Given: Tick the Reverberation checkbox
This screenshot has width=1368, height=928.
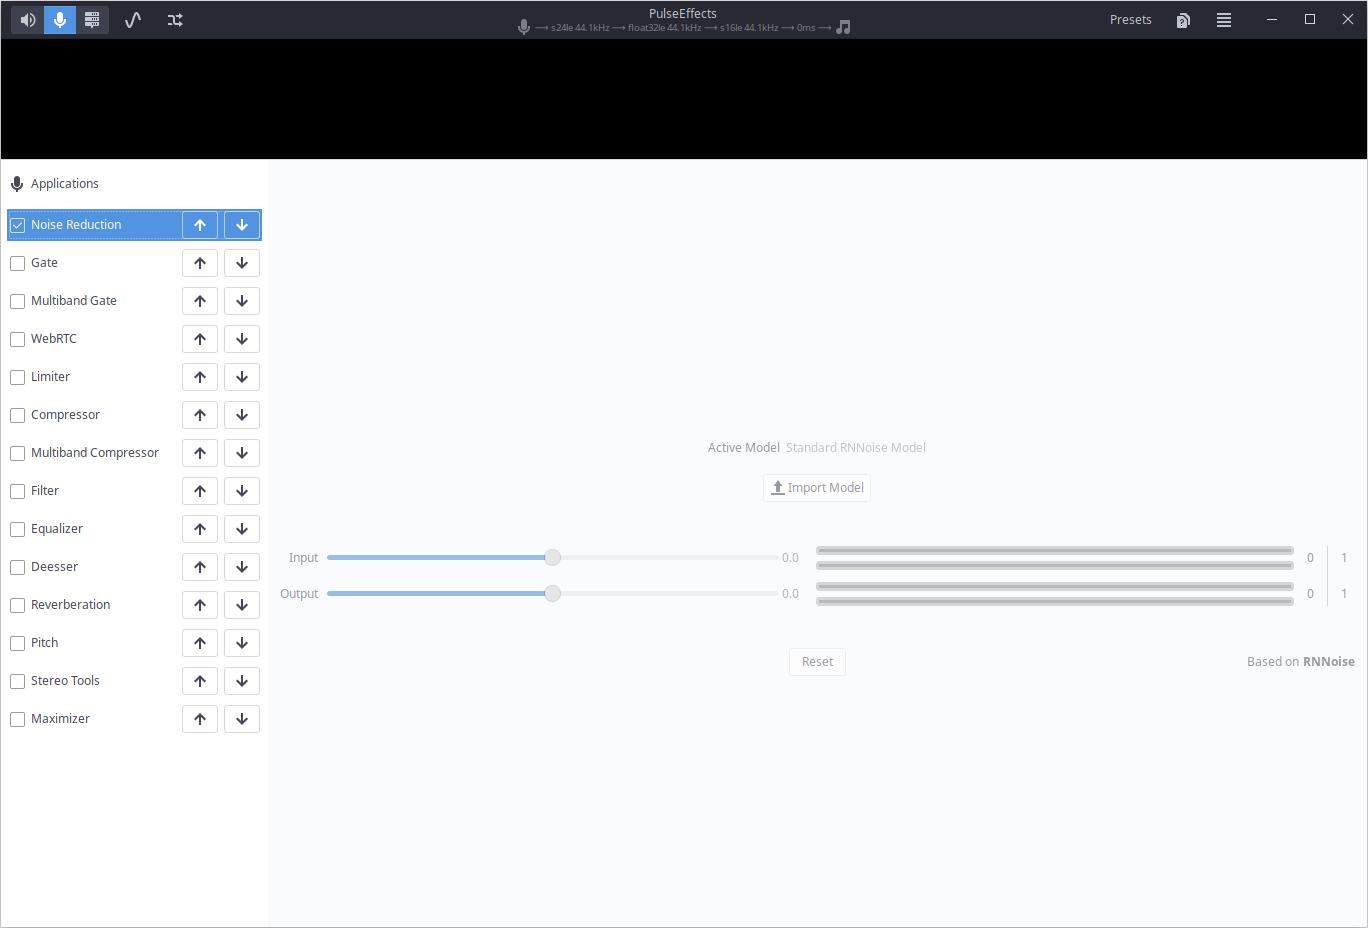Looking at the screenshot, I should coord(18,605).
